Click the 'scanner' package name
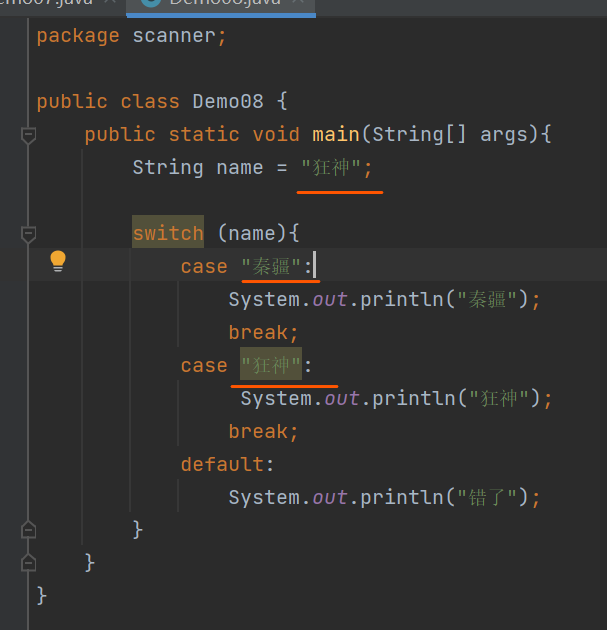Viewport: 607px width, 630px height. click(x=174, y=36)
